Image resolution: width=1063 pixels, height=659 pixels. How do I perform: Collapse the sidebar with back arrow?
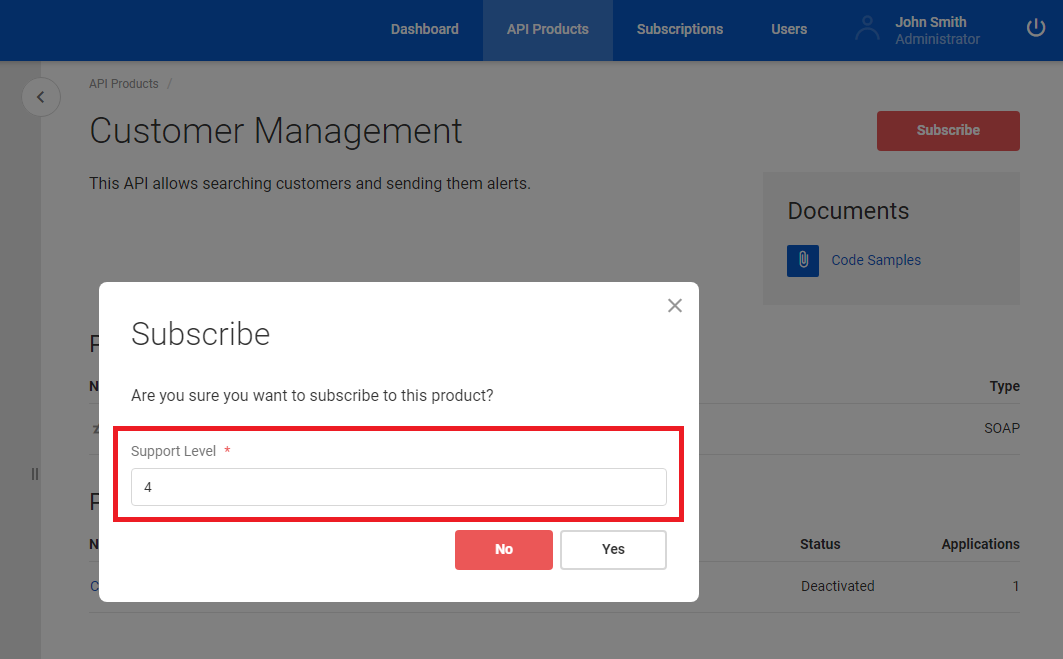[41, 97]
